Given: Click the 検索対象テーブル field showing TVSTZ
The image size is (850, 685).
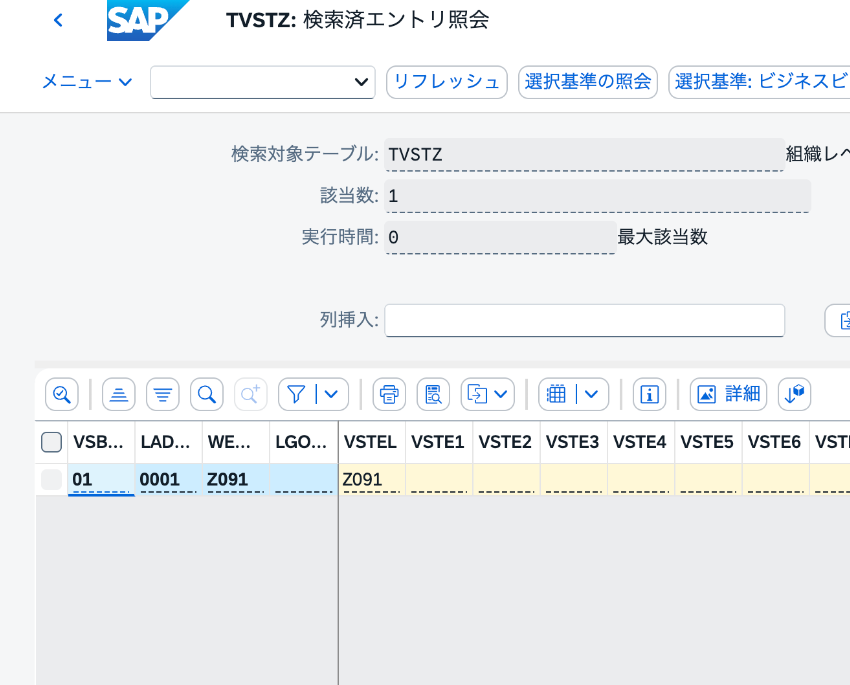Looking at the screenshot, I should [584, 154].
